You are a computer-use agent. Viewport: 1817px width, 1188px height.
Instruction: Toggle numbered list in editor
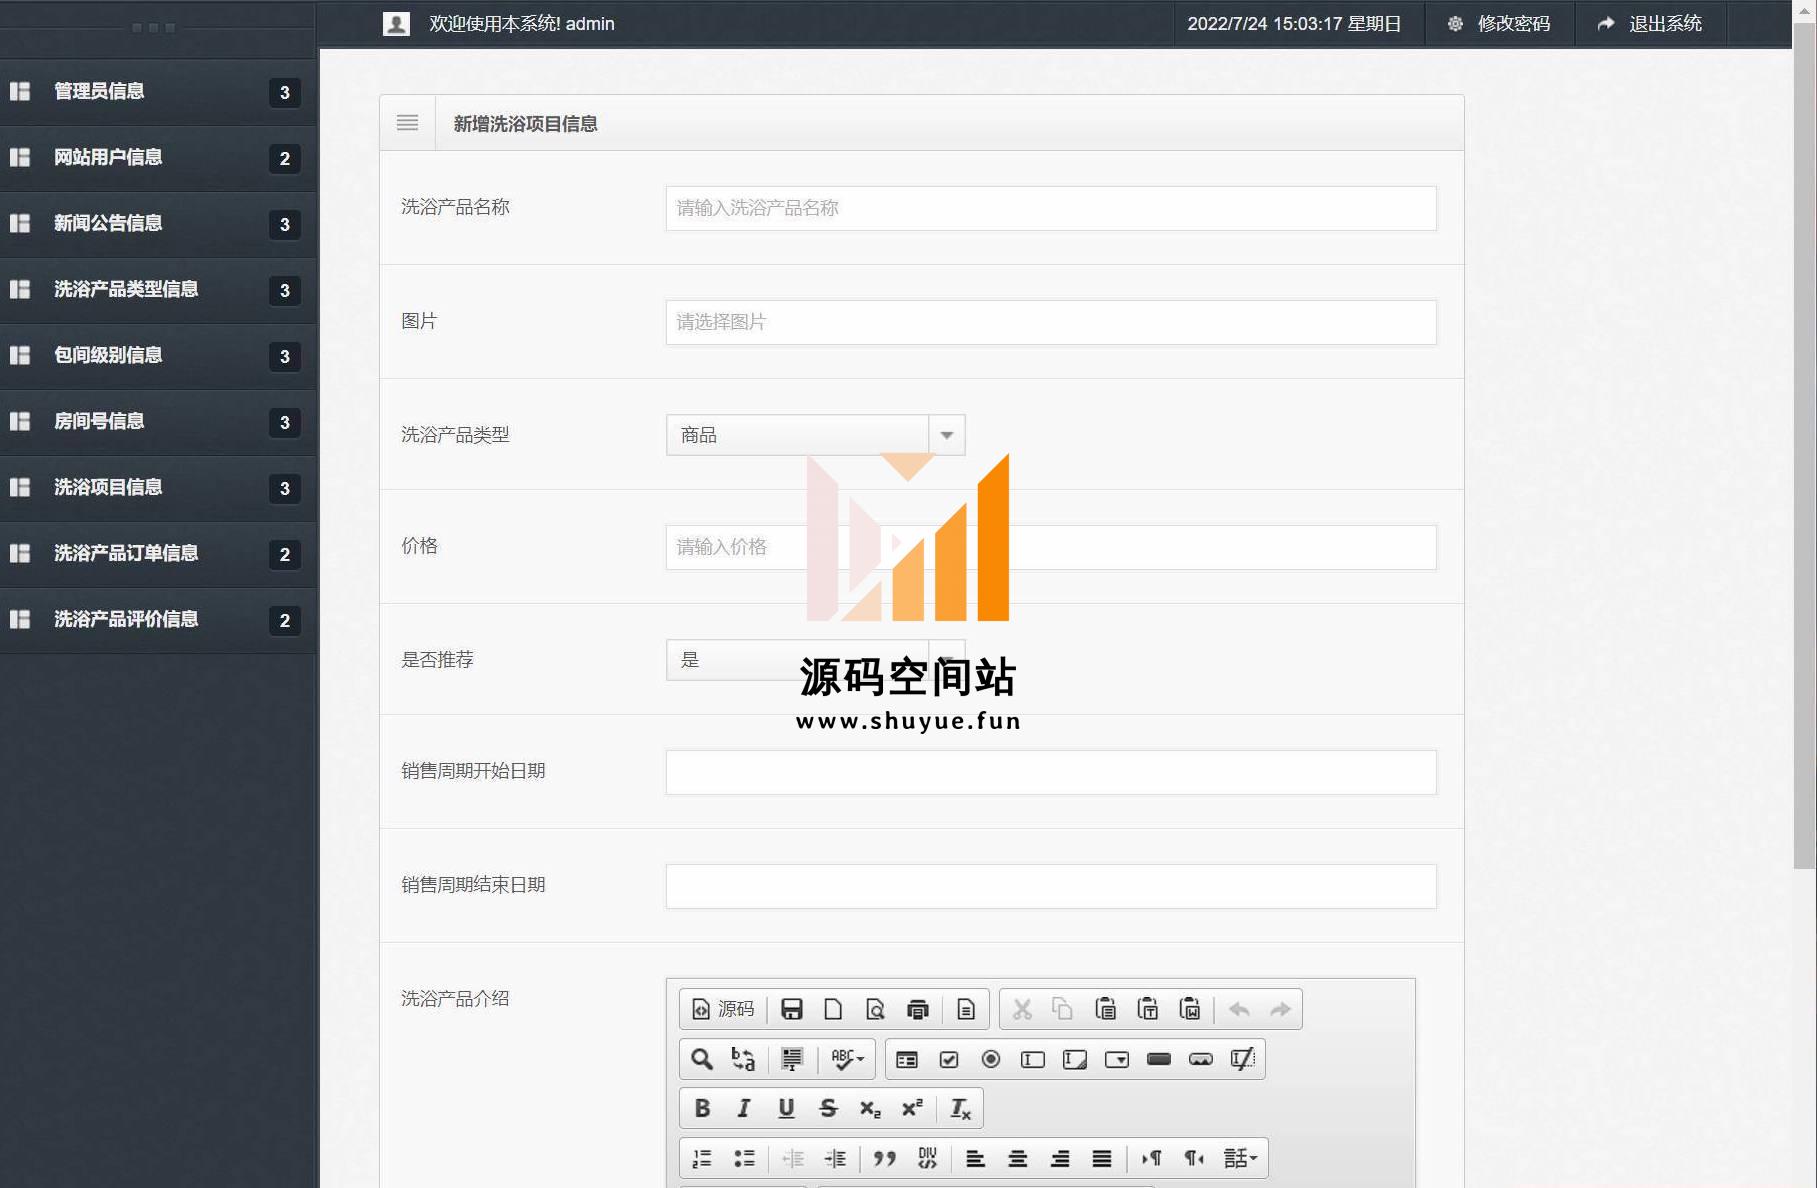click(702, 1158)
